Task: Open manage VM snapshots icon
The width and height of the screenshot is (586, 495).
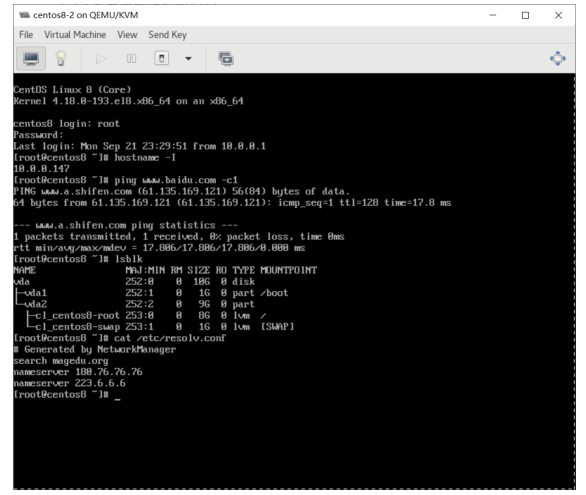Action: click(x=226, y=59)
